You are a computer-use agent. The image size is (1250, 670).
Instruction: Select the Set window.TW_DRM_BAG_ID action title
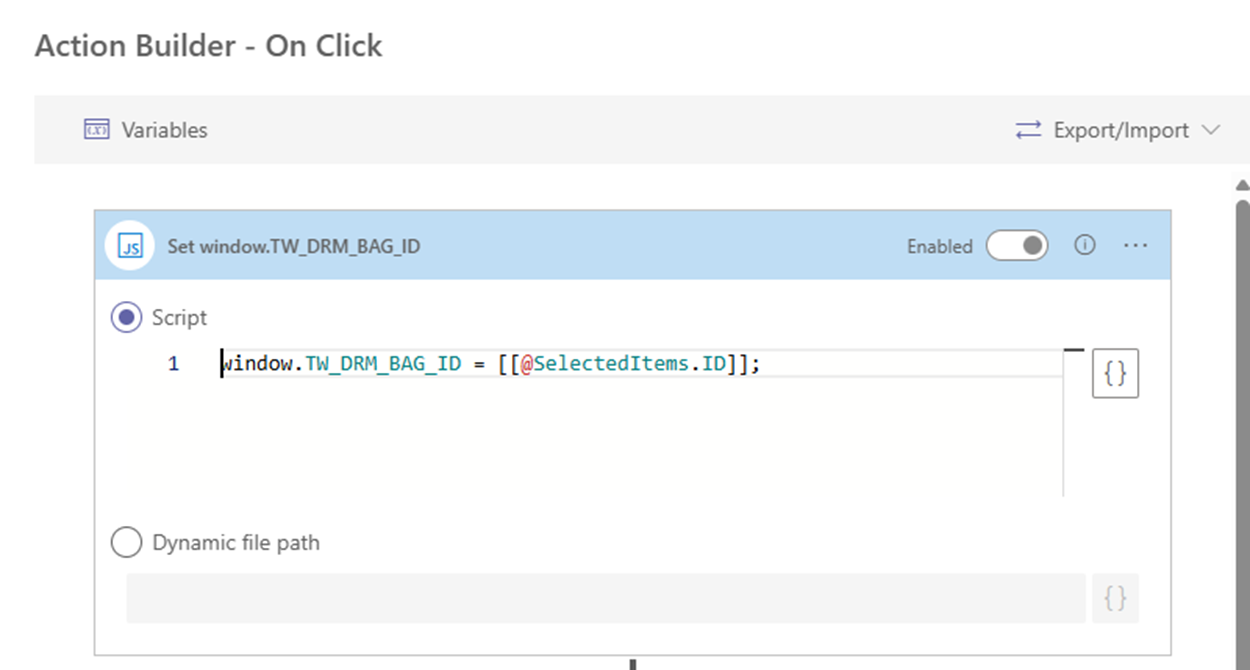pyautogui.click(x=293, y=246)
